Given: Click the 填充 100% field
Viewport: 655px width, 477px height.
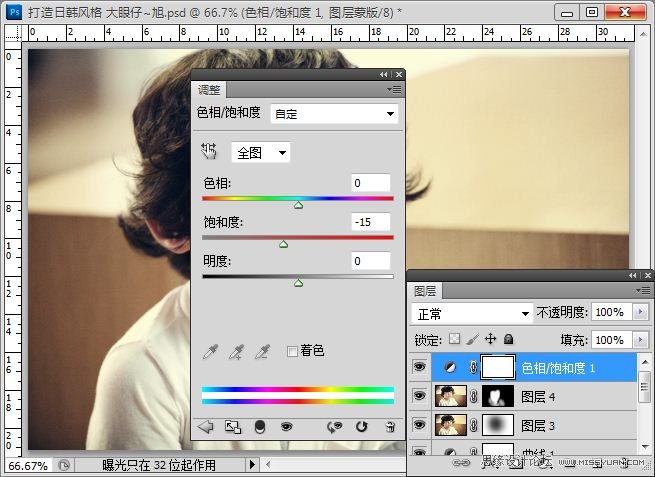Looking at the screenshot, I should [612, 340].
